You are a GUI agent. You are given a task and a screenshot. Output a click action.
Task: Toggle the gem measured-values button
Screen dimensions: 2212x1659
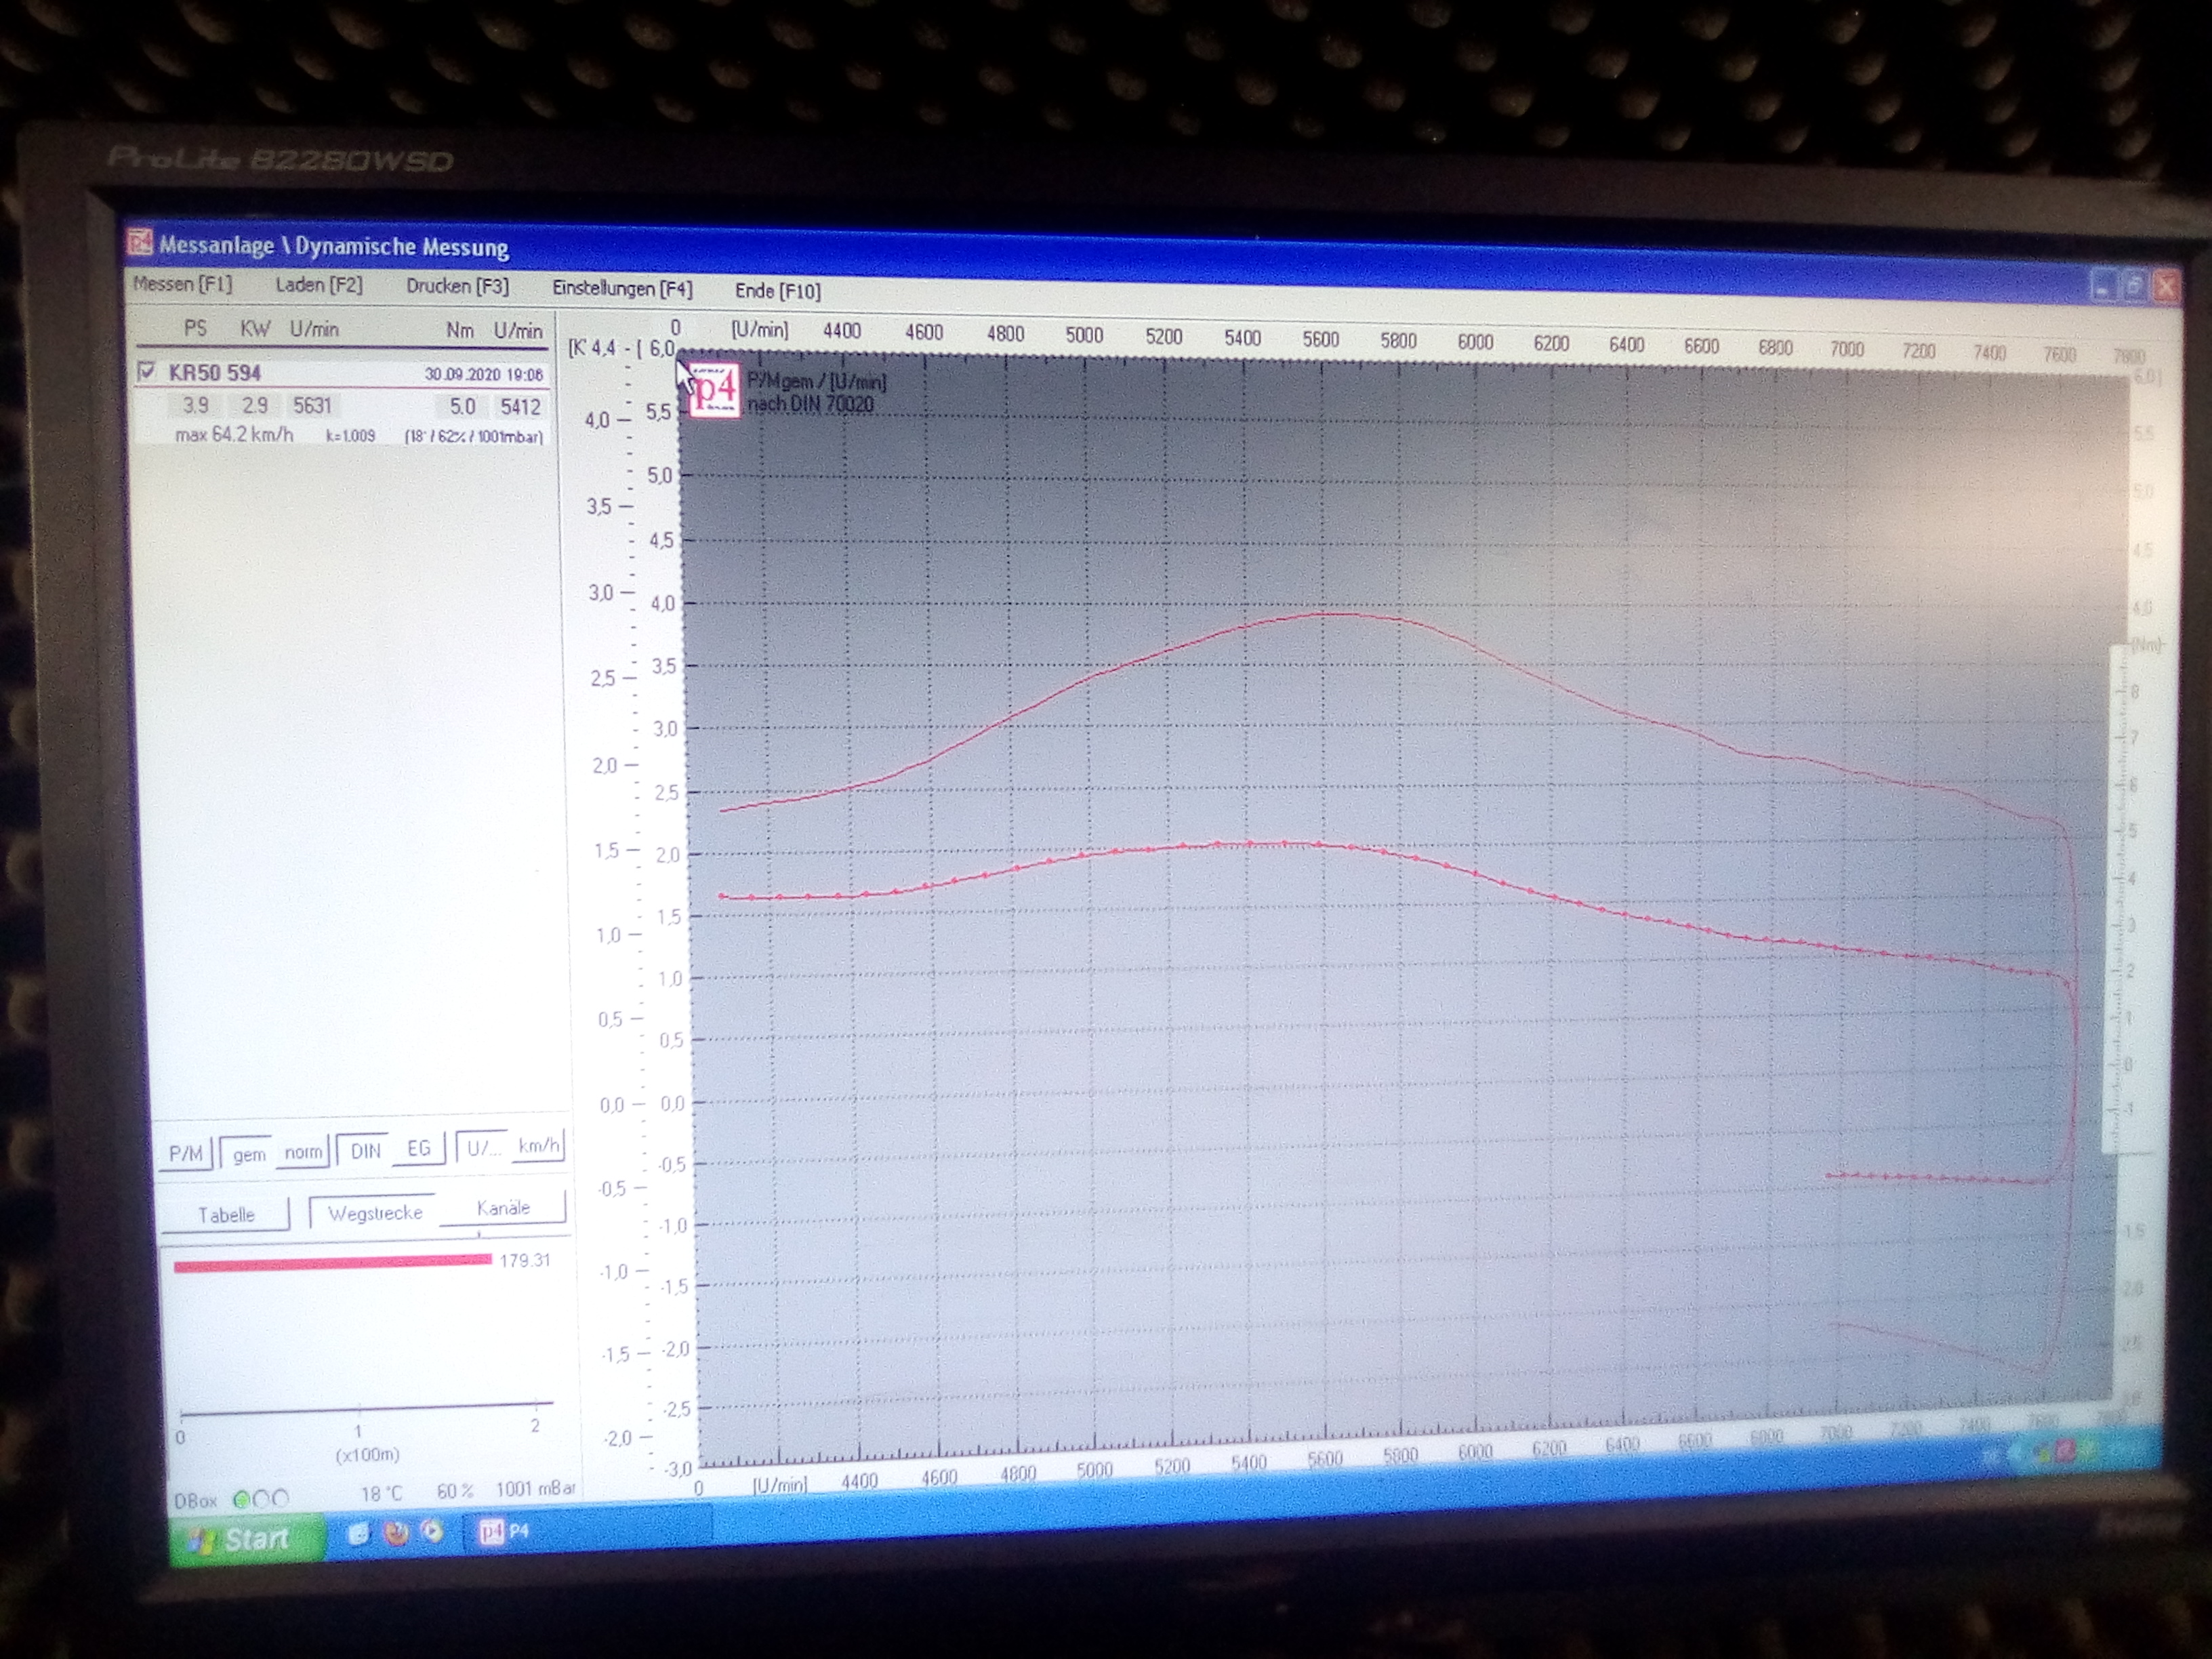point(249,1155)
